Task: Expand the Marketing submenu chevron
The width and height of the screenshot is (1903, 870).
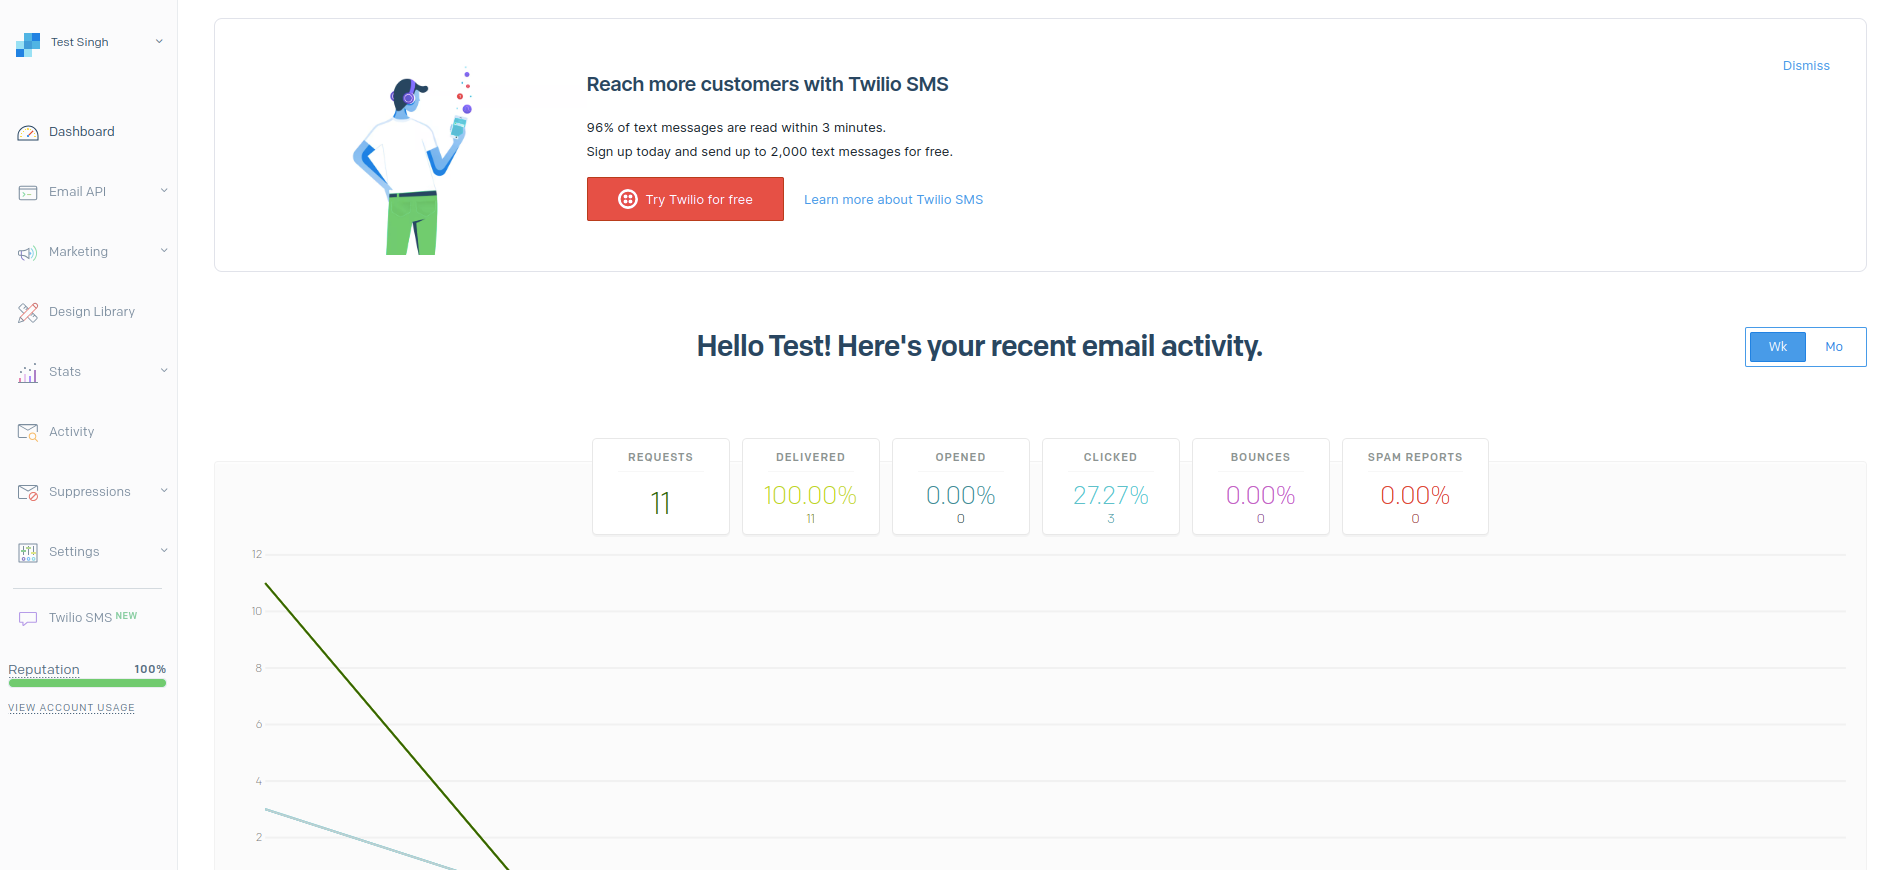Action: 164,251
